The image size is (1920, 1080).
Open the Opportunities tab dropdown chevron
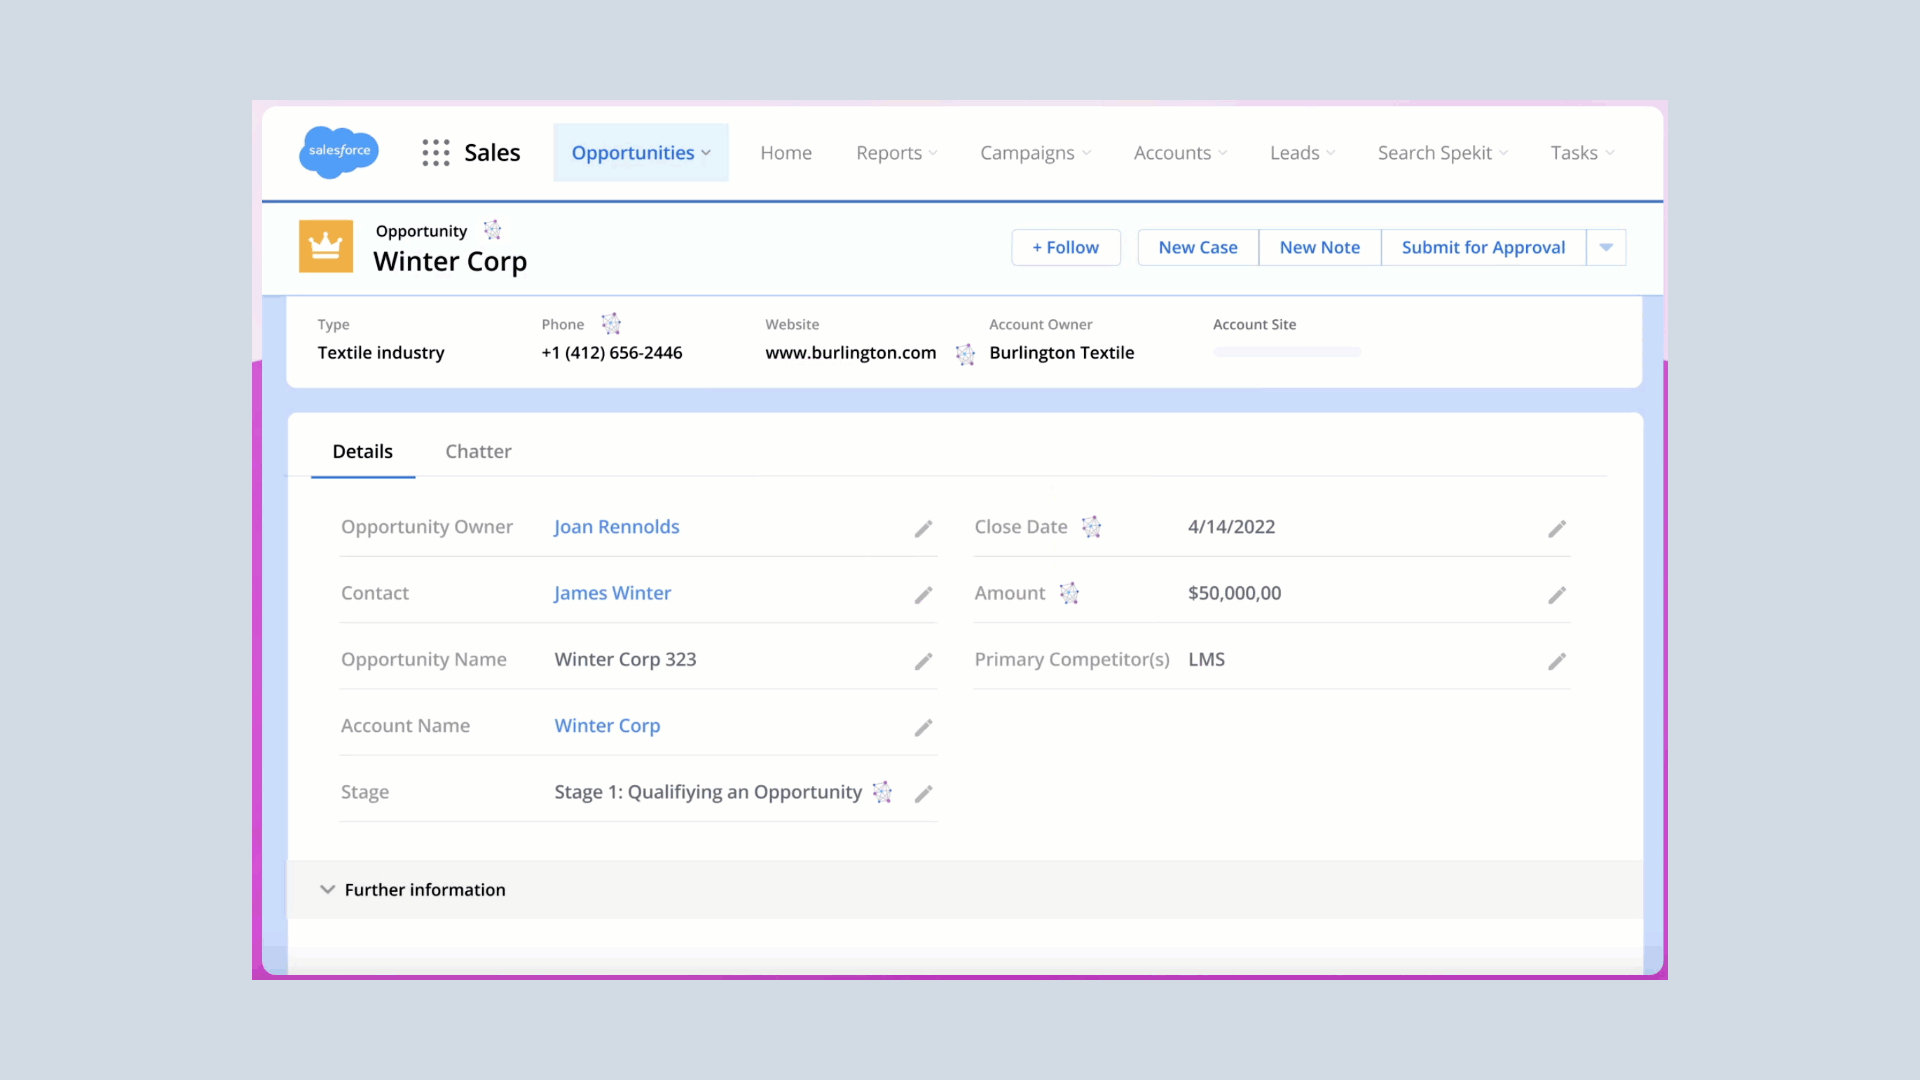[x=706, y=153]
